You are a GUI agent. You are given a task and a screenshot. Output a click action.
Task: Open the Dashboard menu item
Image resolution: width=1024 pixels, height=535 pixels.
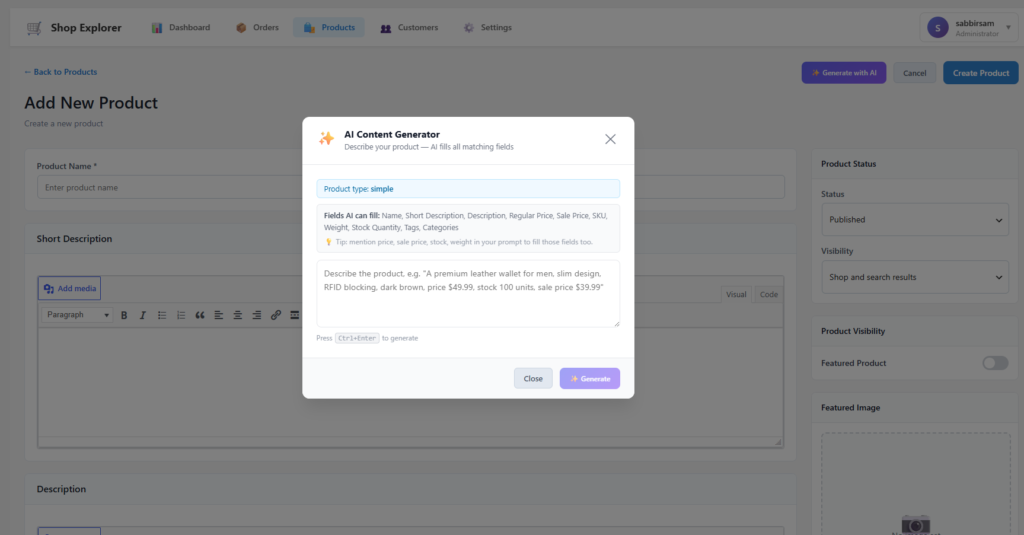click(181, 27)
